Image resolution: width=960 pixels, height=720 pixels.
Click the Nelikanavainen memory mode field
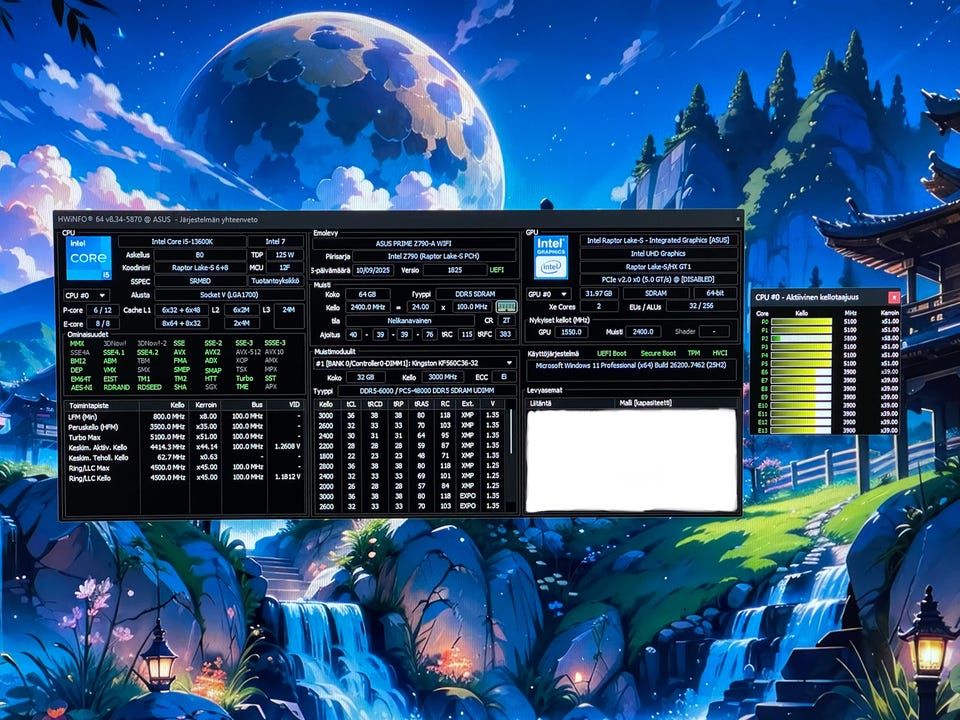[410, 320]
